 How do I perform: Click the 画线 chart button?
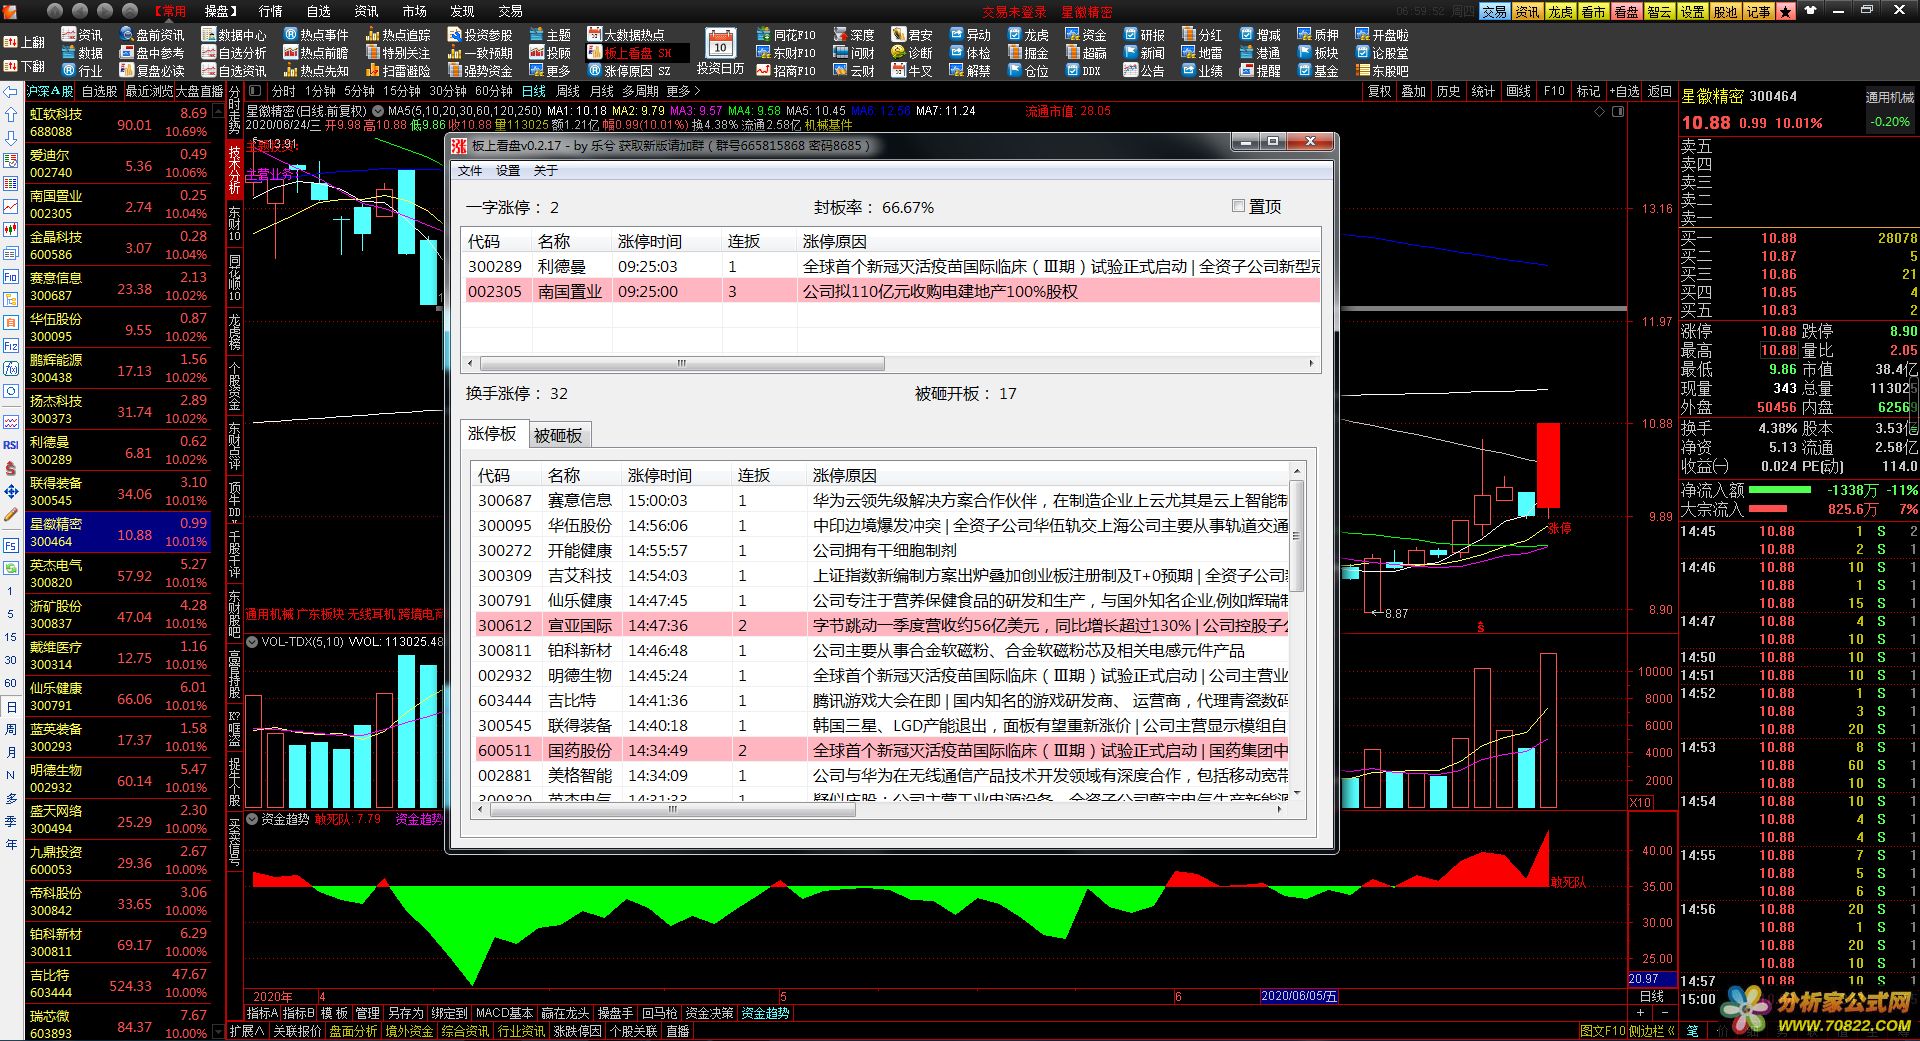[x=1518, y=91]
